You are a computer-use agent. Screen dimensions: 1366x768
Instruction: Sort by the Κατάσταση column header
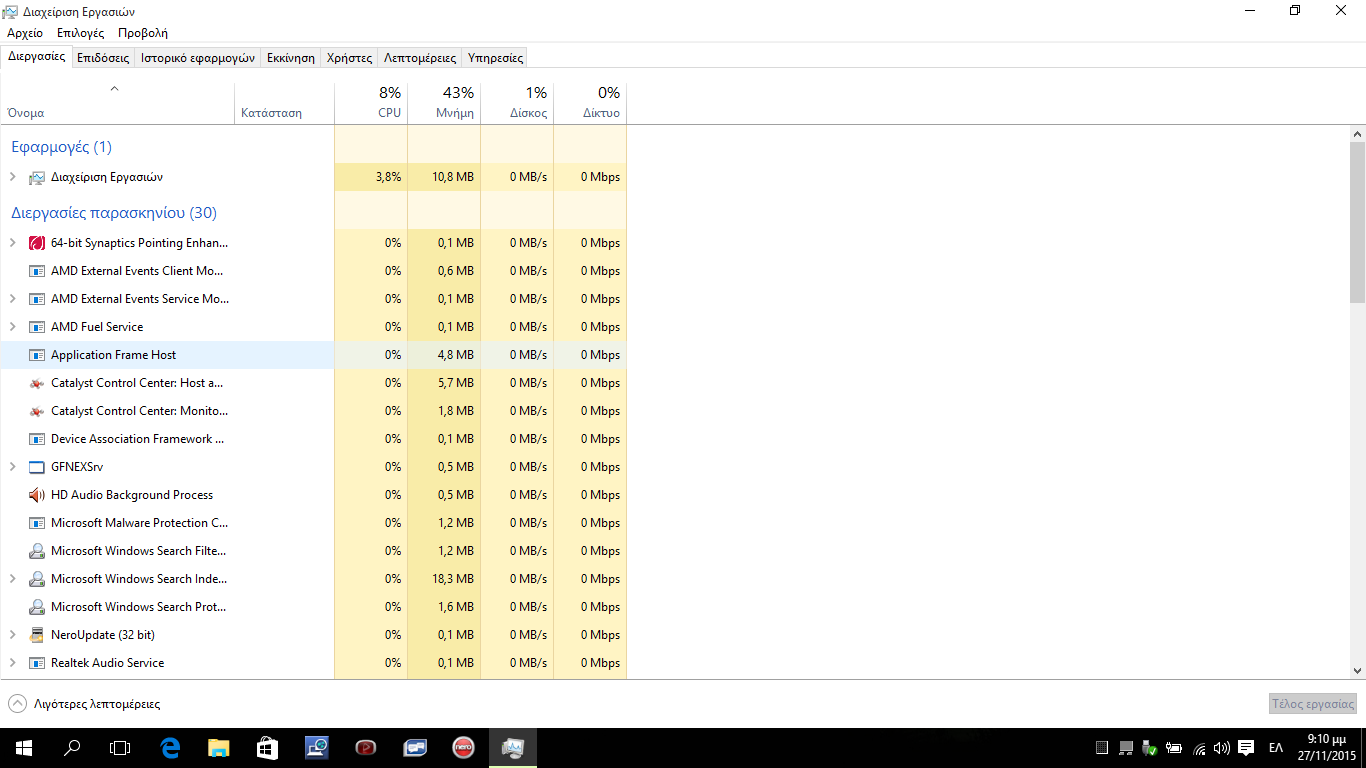point(284,102)
